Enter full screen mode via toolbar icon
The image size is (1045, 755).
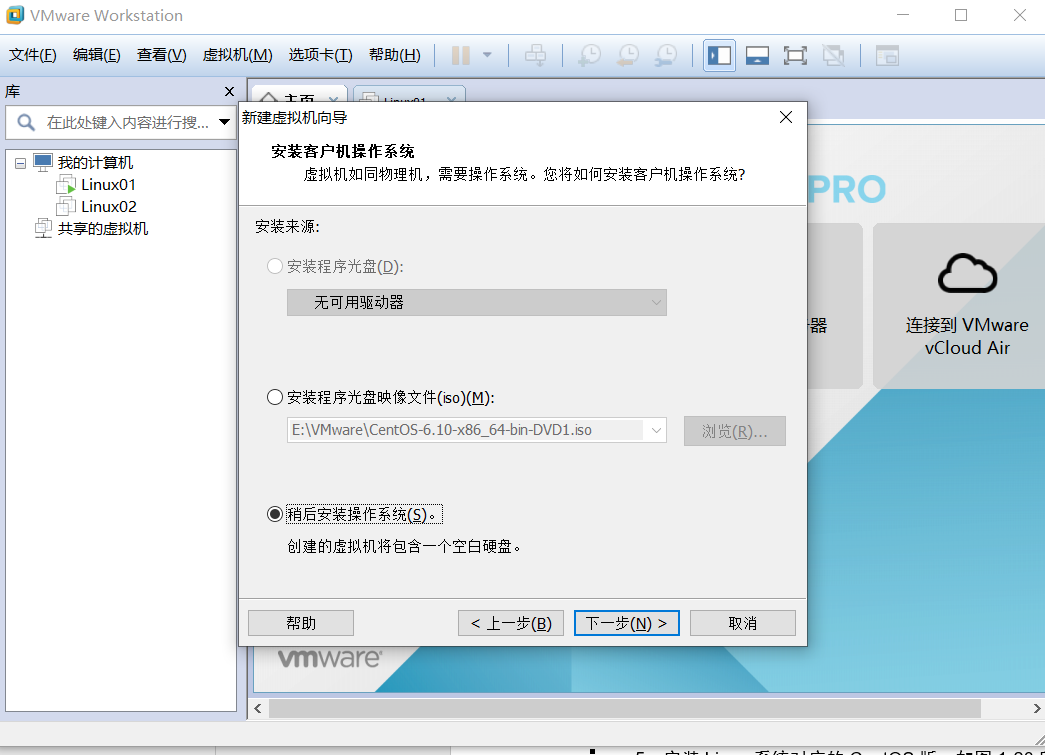[795, 55]
